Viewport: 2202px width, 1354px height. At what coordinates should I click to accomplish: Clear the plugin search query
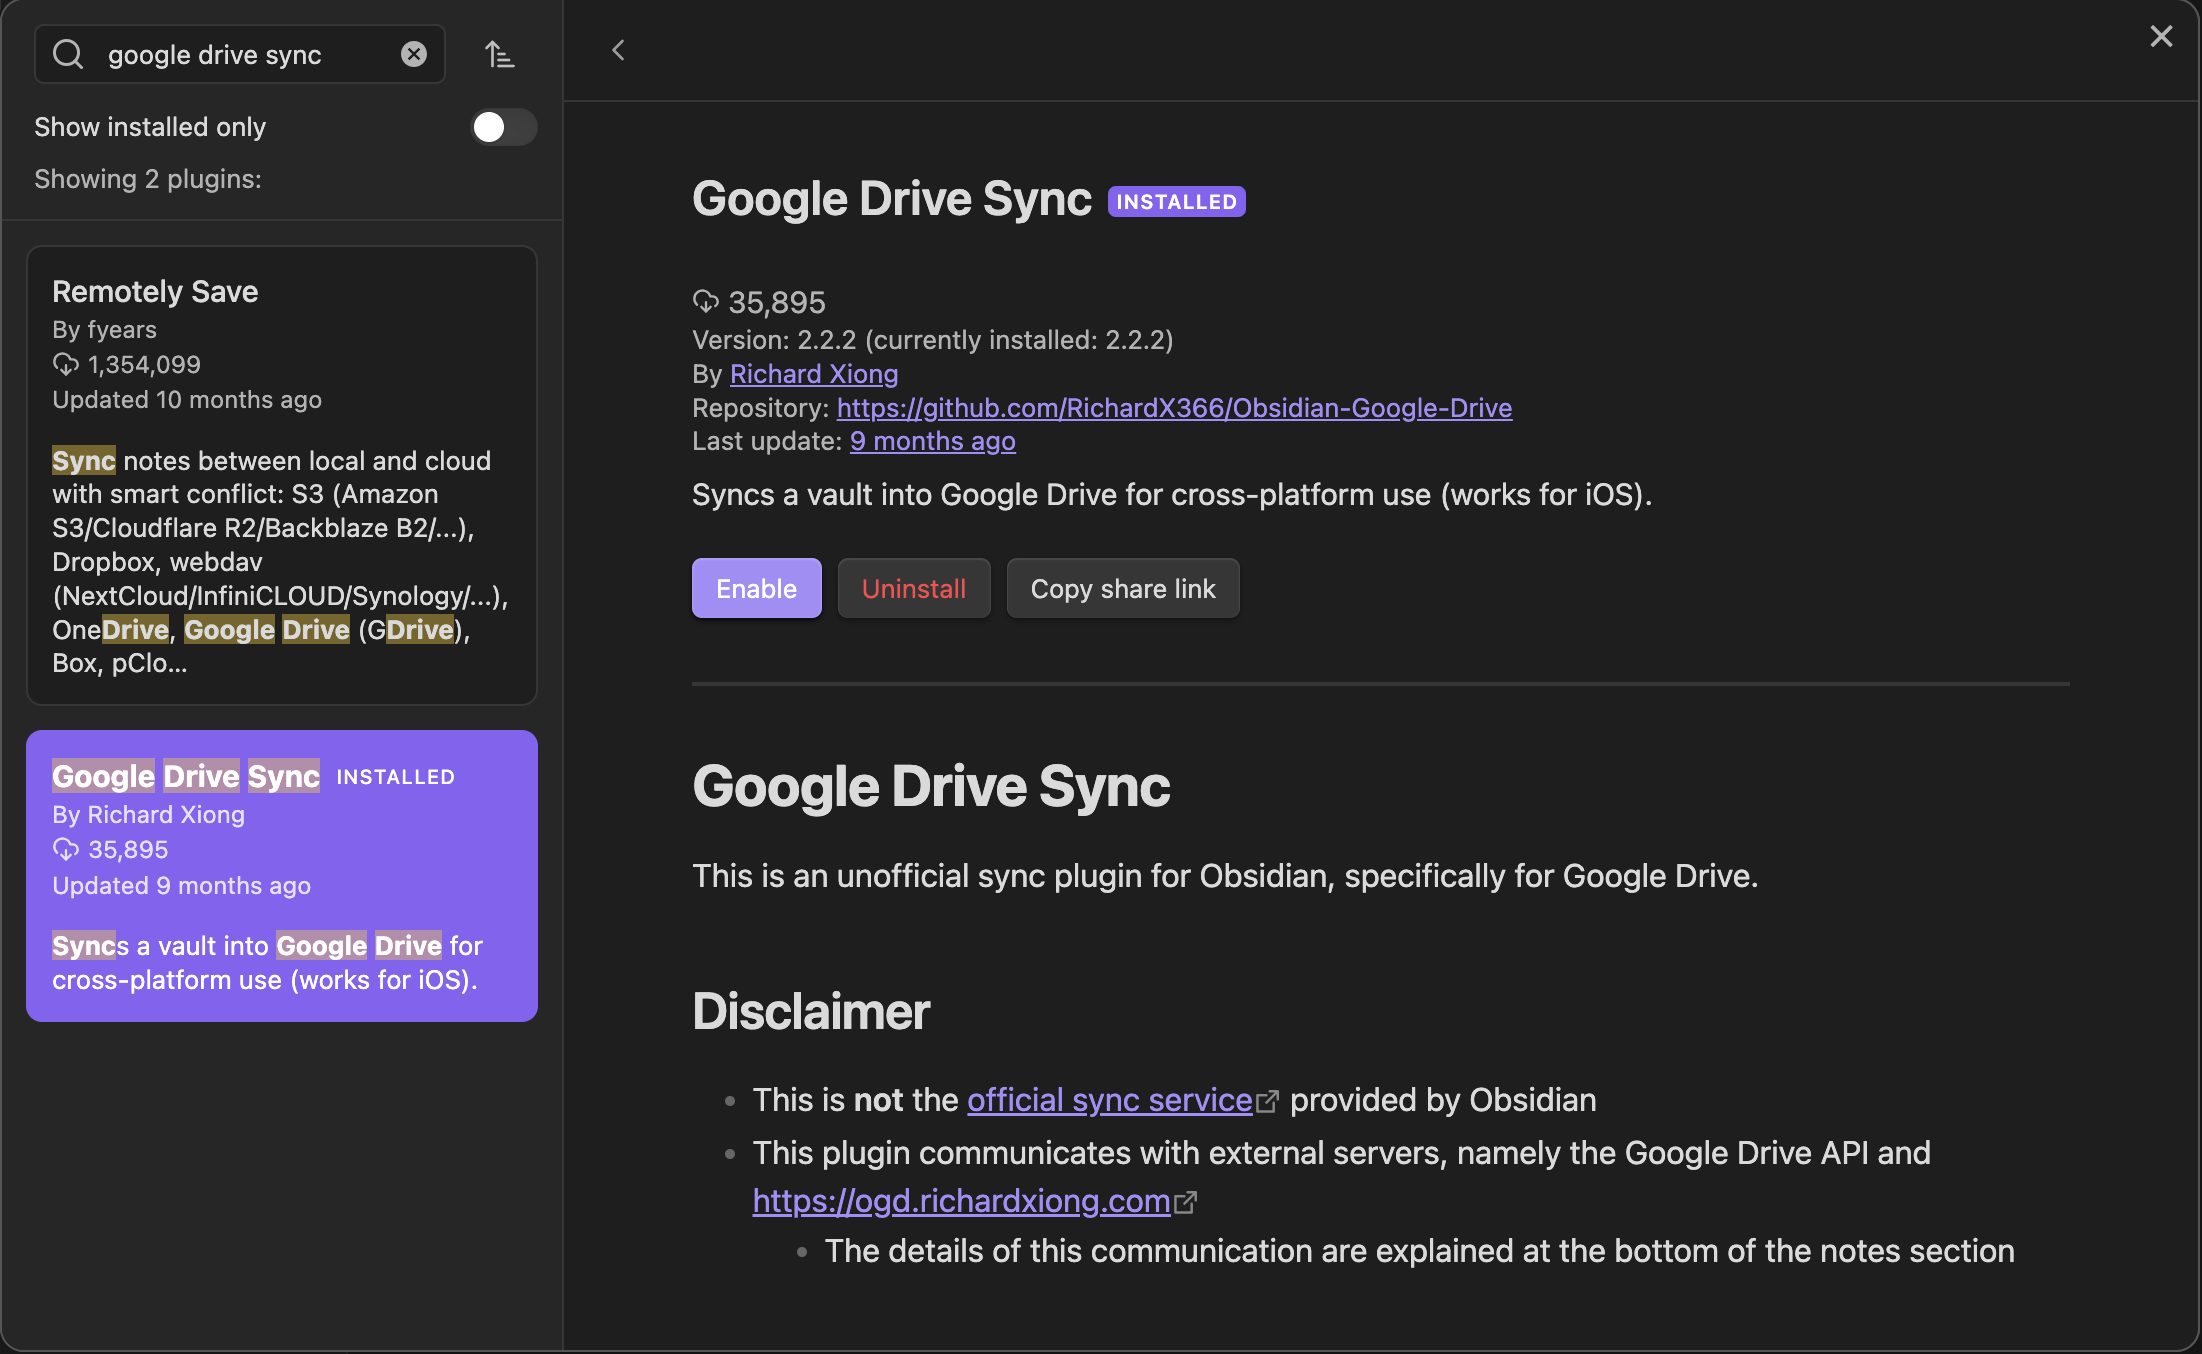point(414,54)
